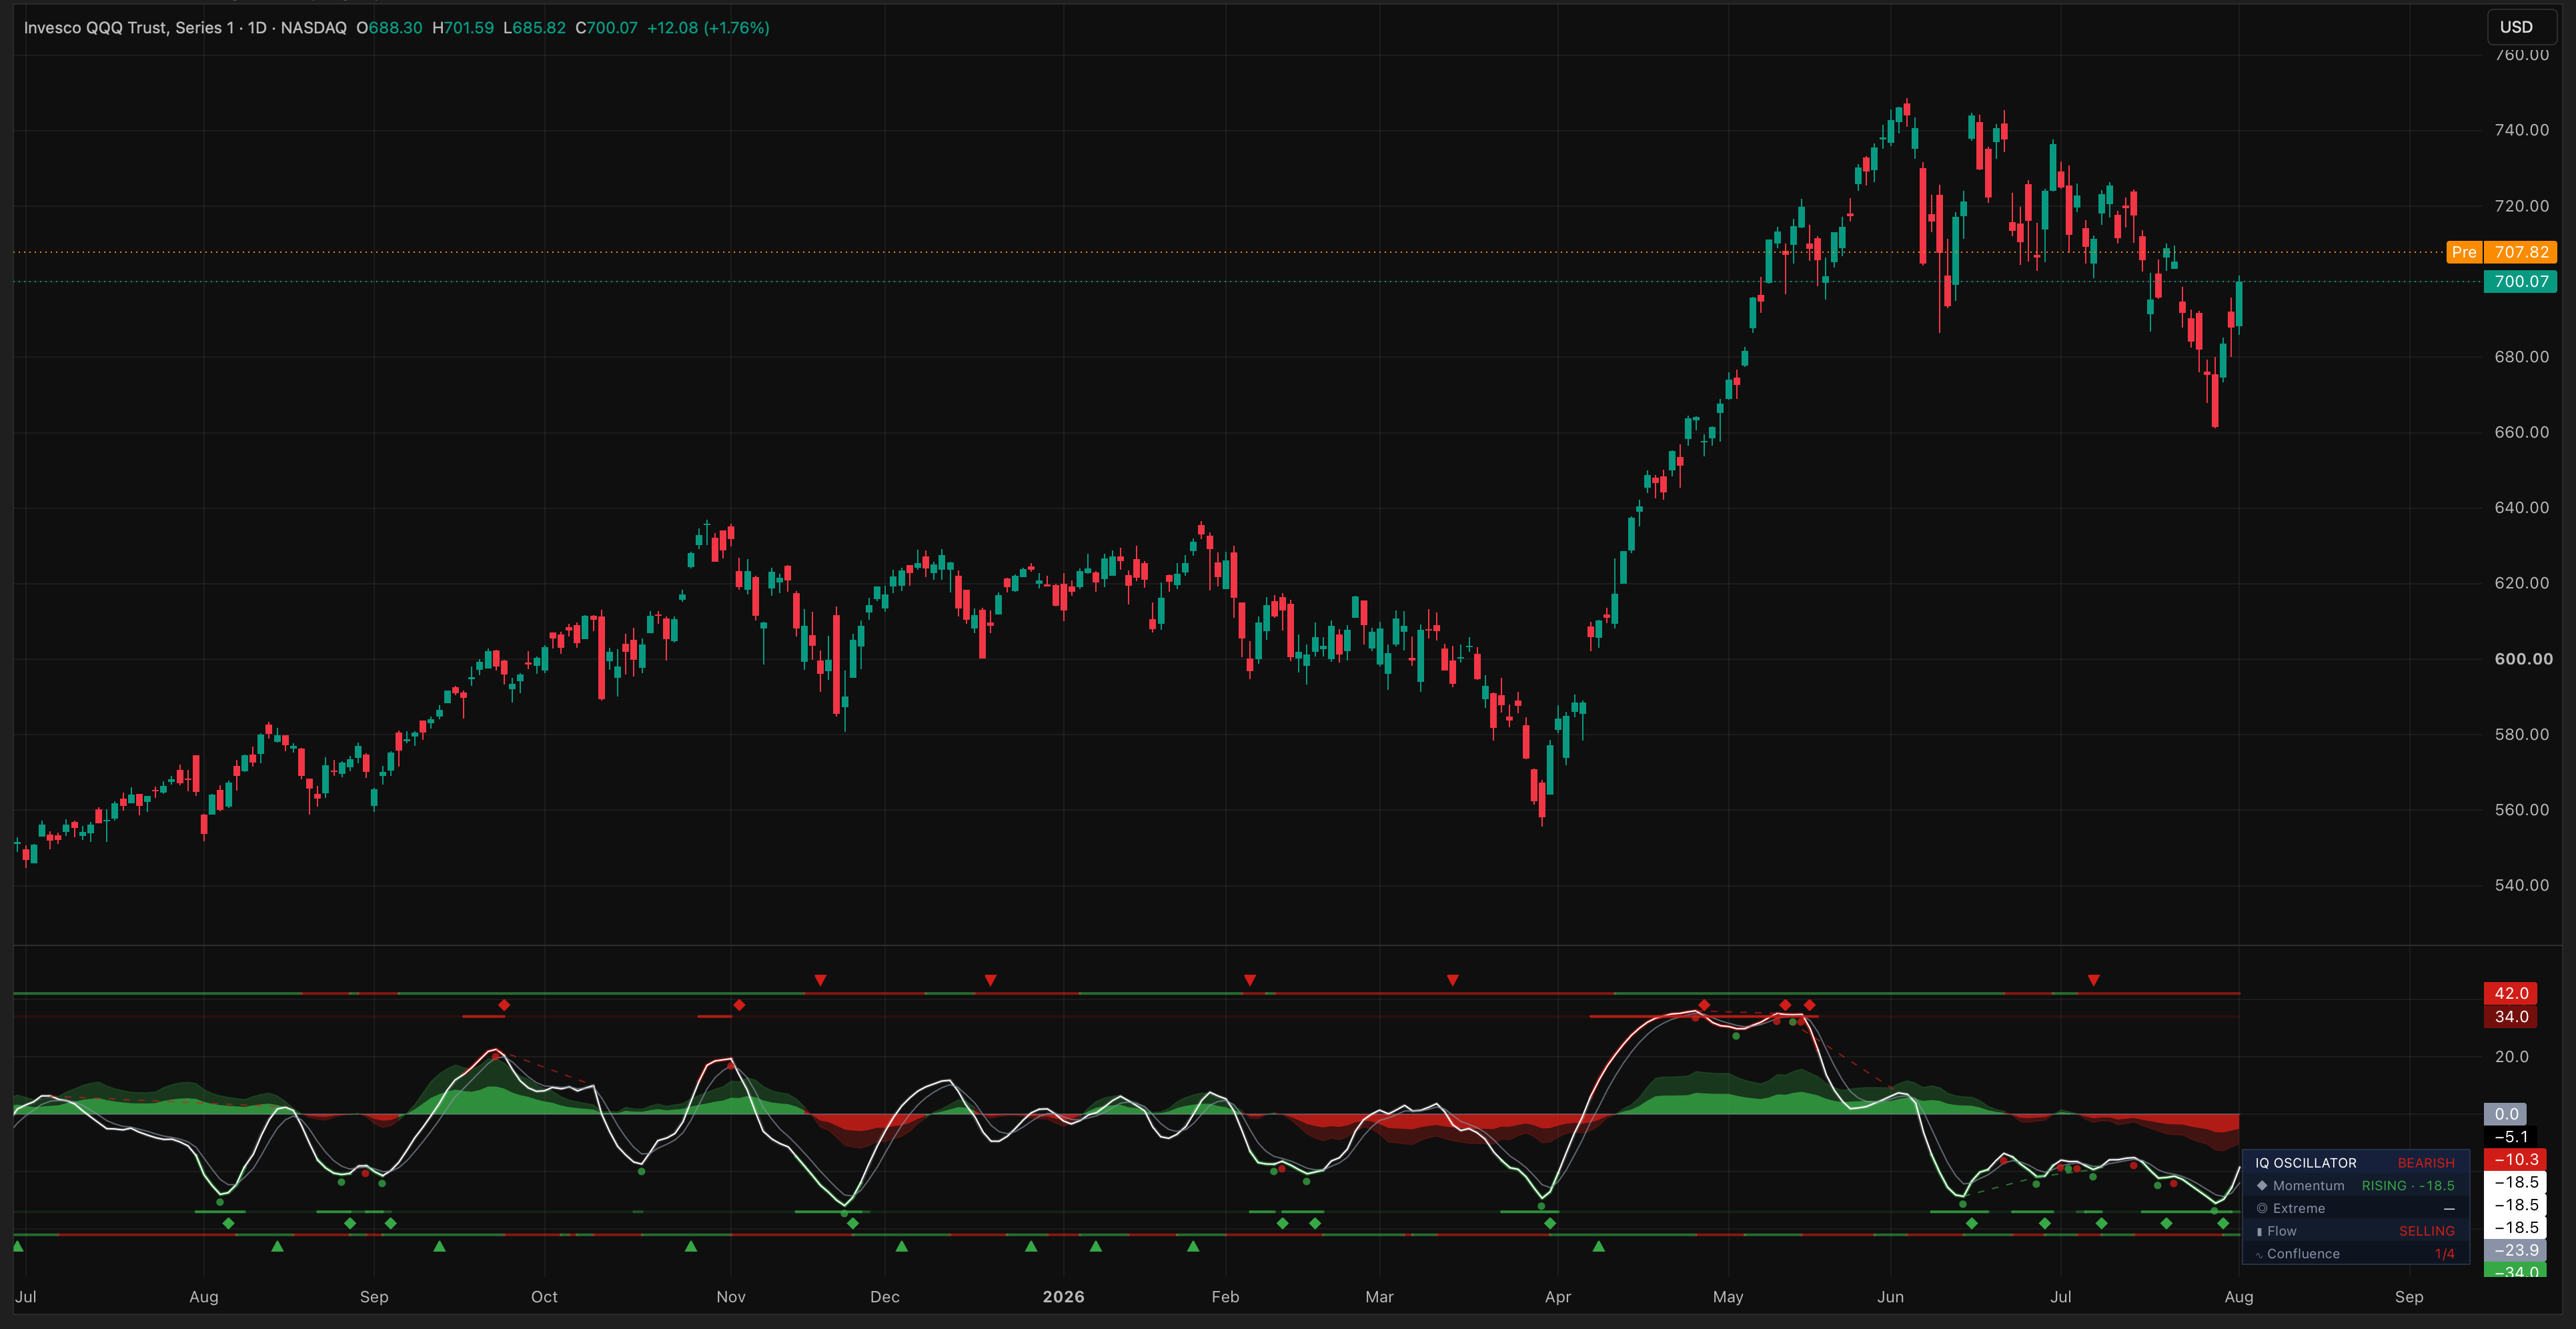Click the SELLING flow value
The height and width of the screenshot is (1329, 2576).
[x=2426, y=1232]
